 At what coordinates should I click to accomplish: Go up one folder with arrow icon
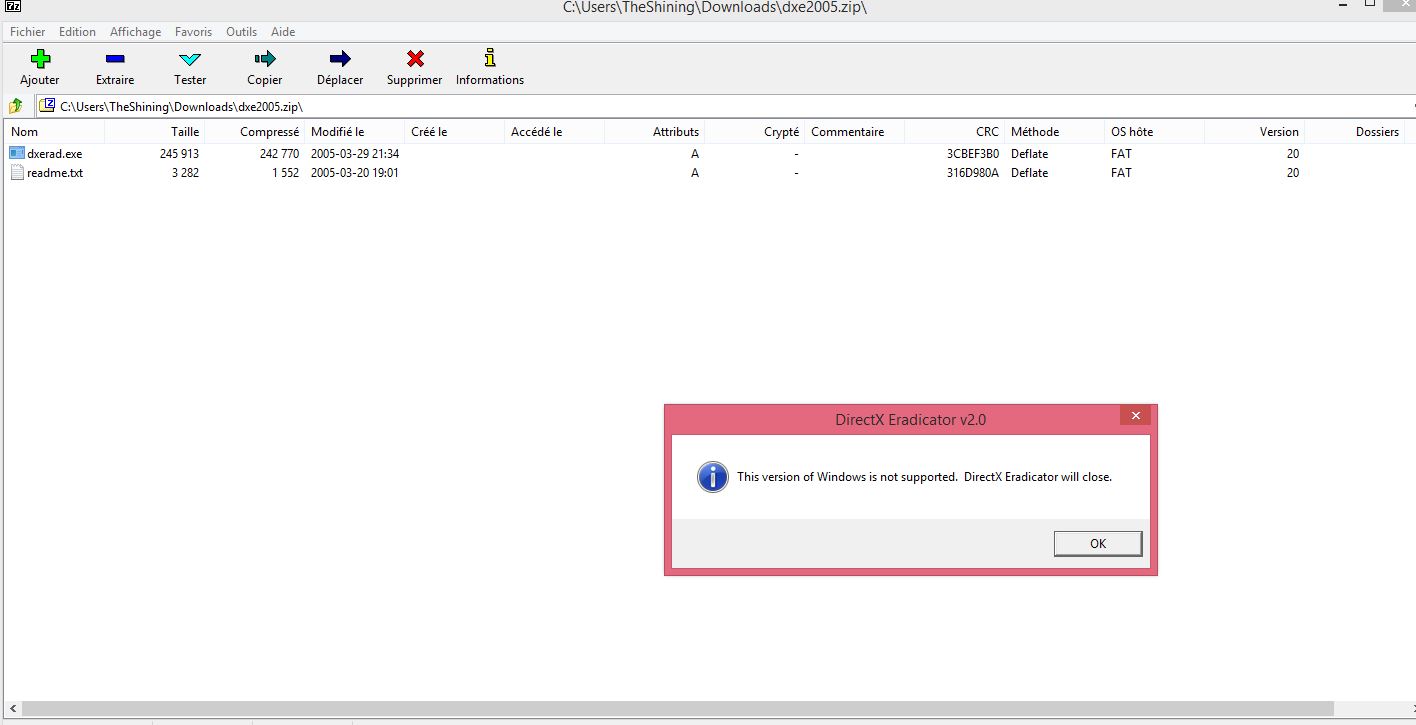pyautogui.click(x=16, y=106)
